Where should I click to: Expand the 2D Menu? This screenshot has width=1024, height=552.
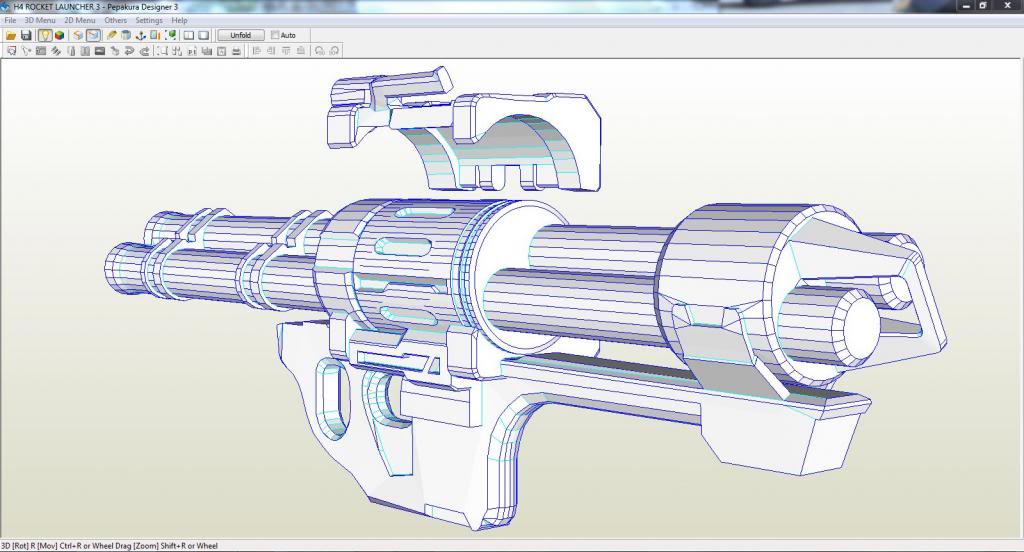click(80, 20)
